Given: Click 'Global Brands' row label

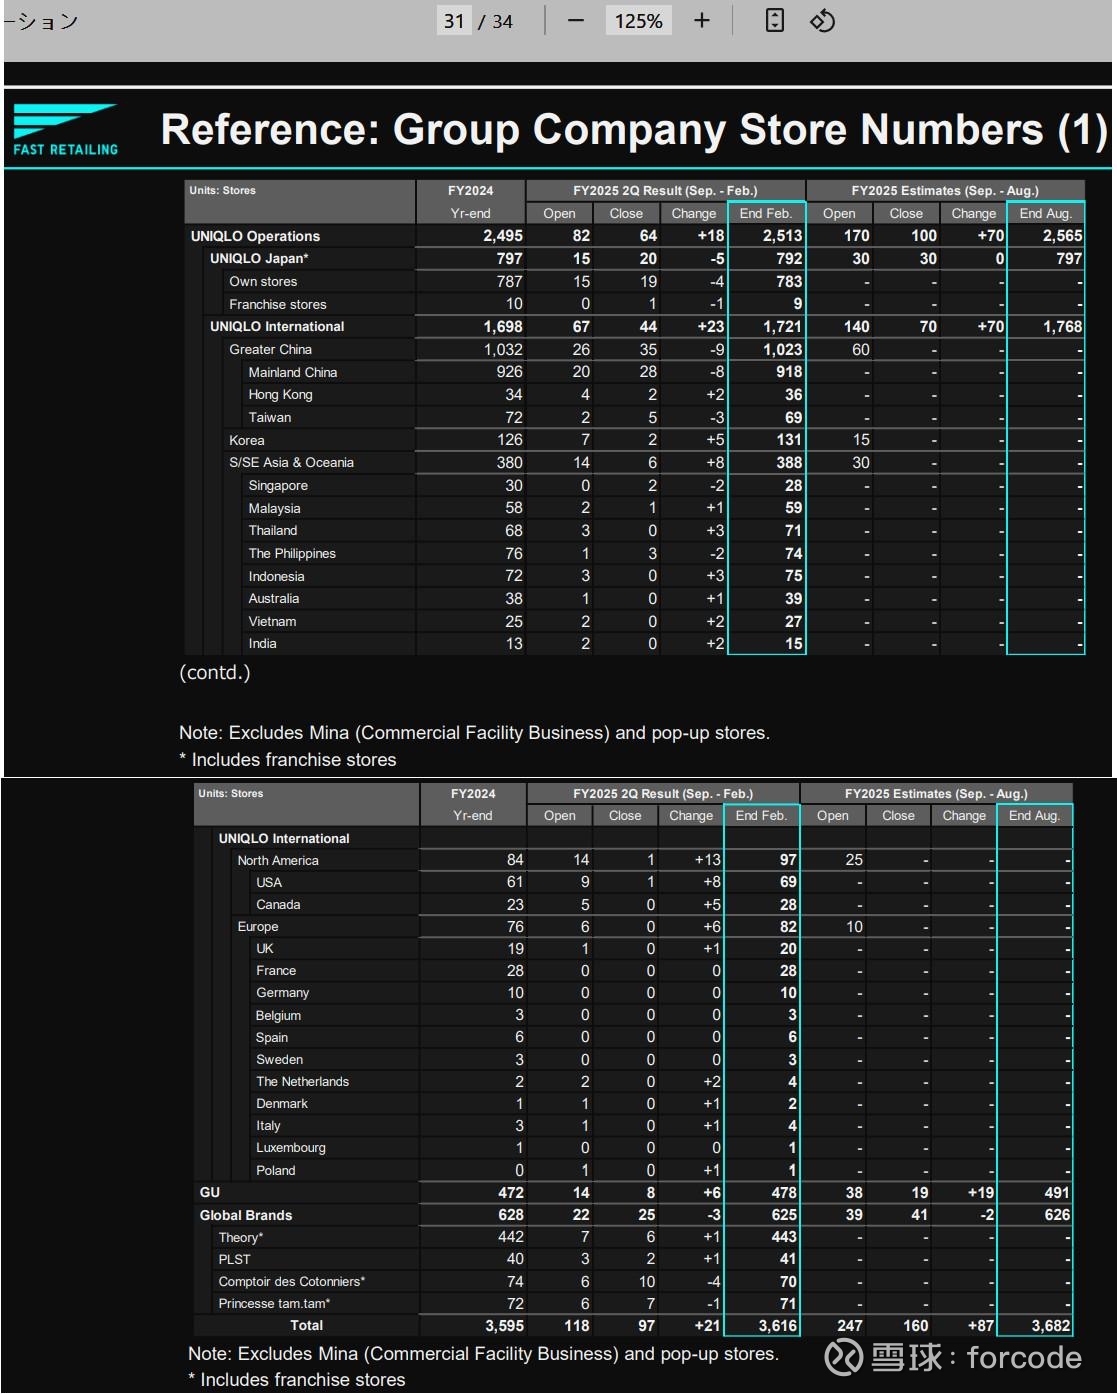Looking at the screenshot, I should [246, 1216].
